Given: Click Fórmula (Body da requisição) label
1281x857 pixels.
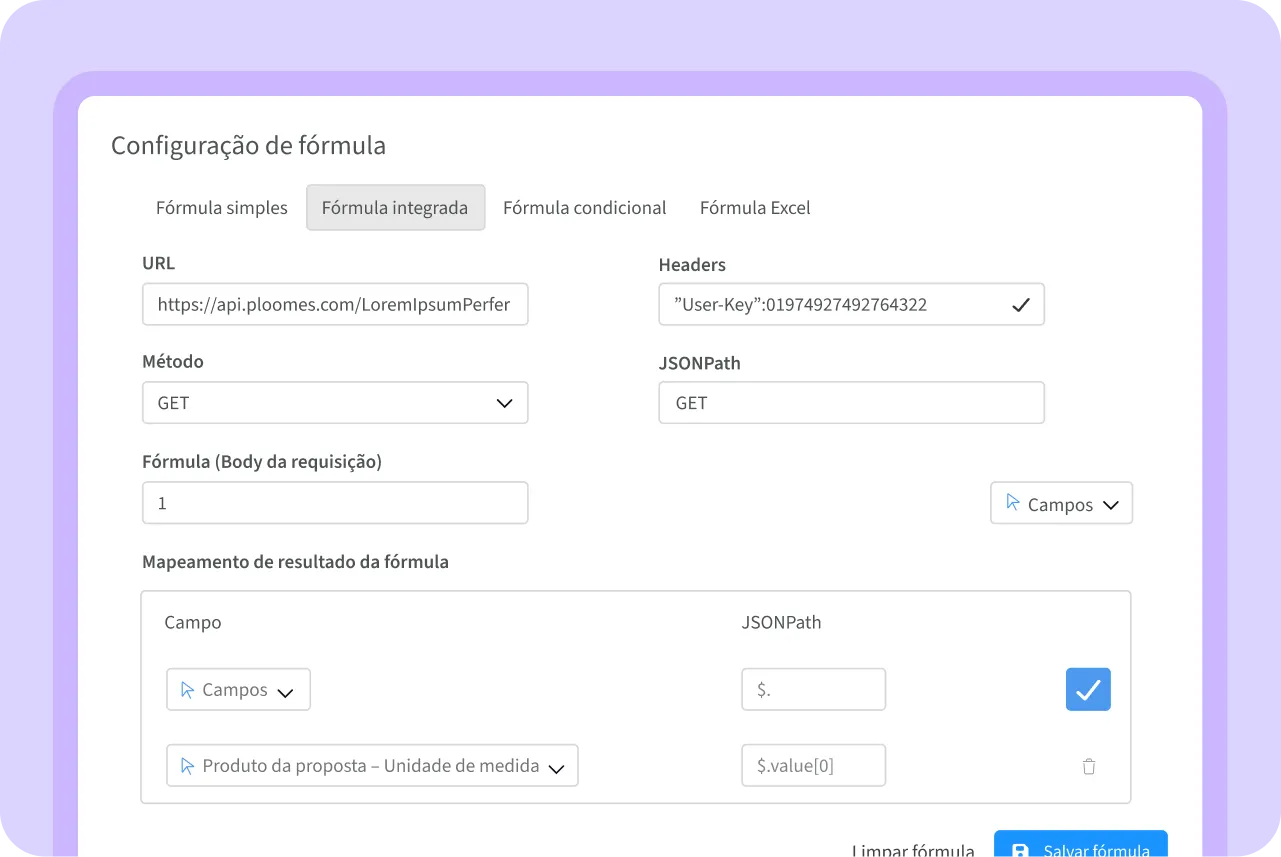Looking at the screenshot, I should [x=262, y=462].
